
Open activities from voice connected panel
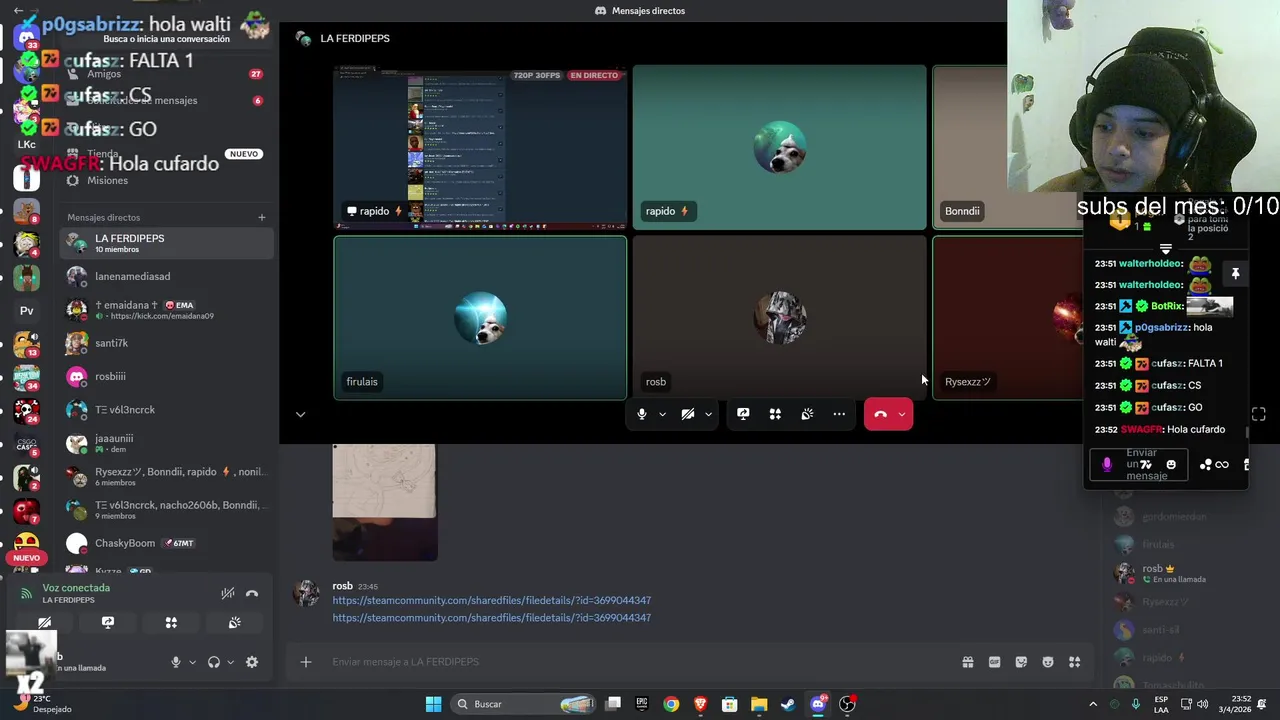click(x=171, y=622)
